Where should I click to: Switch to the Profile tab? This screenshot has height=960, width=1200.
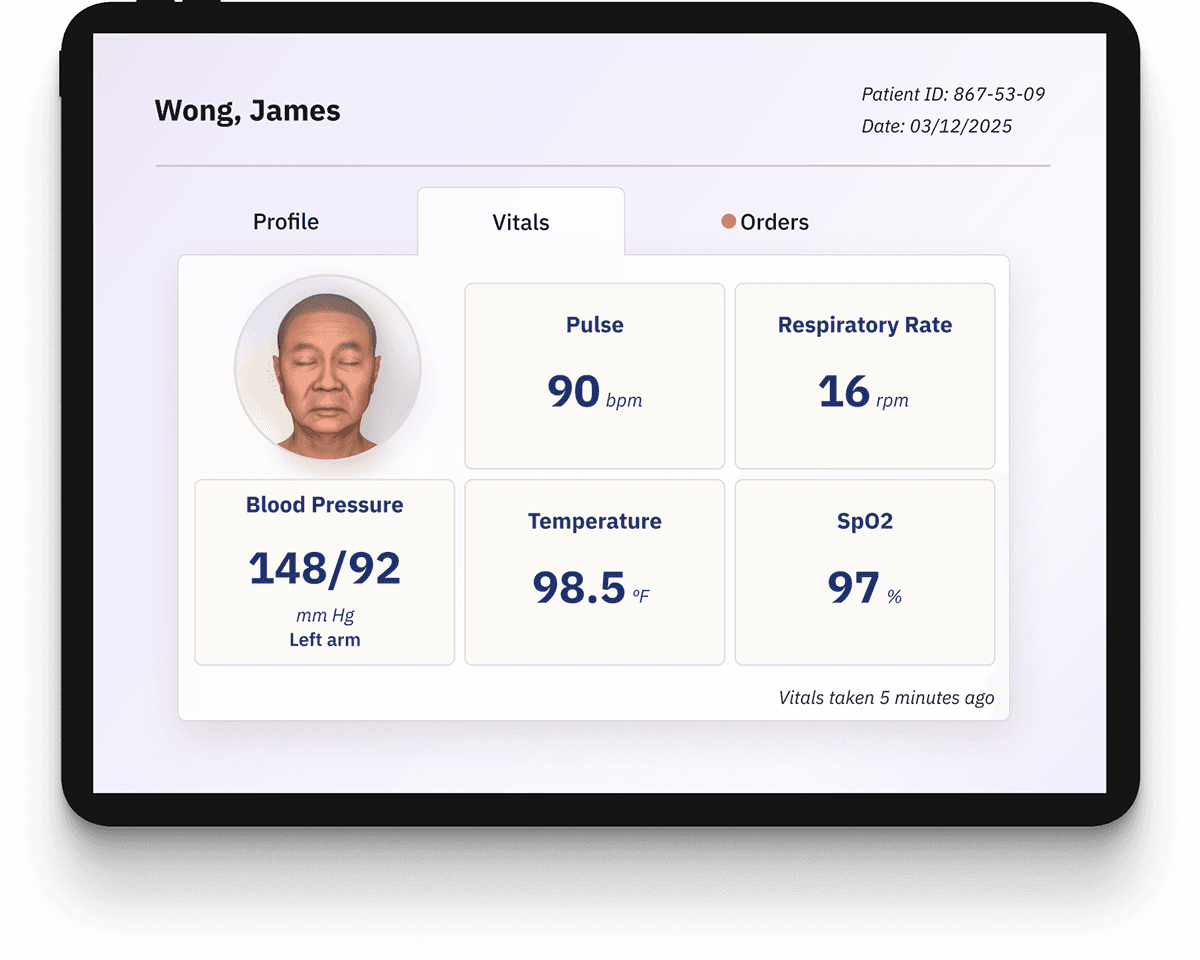pyautogui.click(x=286, y=222)
